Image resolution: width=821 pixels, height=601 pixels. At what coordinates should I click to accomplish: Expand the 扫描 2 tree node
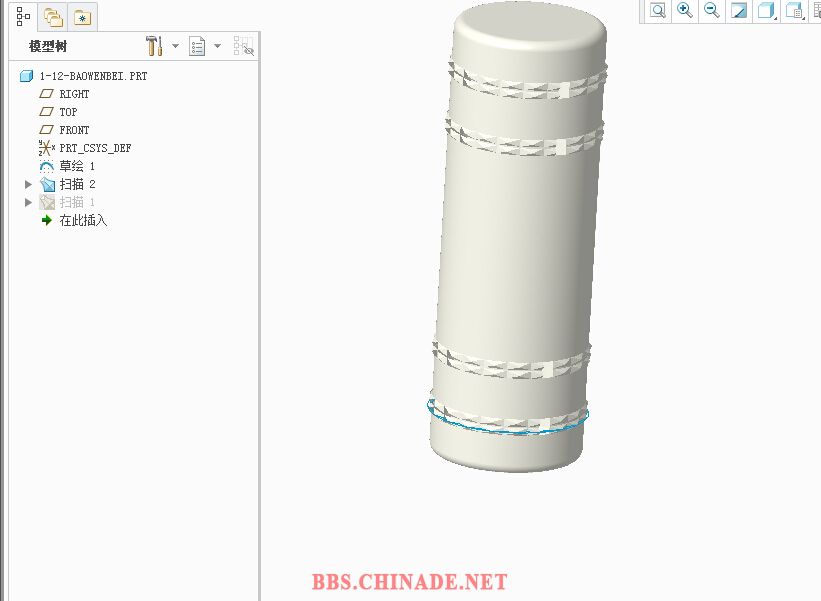click(x=28, y=184)
